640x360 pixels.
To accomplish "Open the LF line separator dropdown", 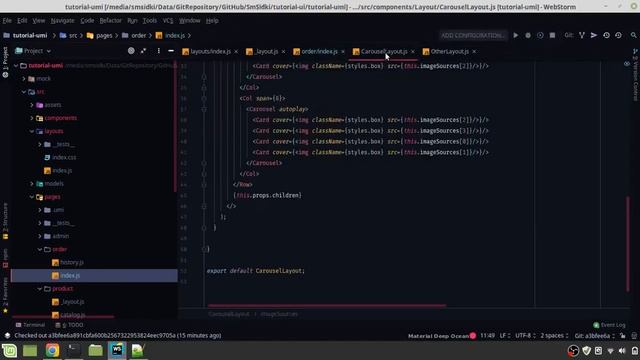I will (504, 336).
